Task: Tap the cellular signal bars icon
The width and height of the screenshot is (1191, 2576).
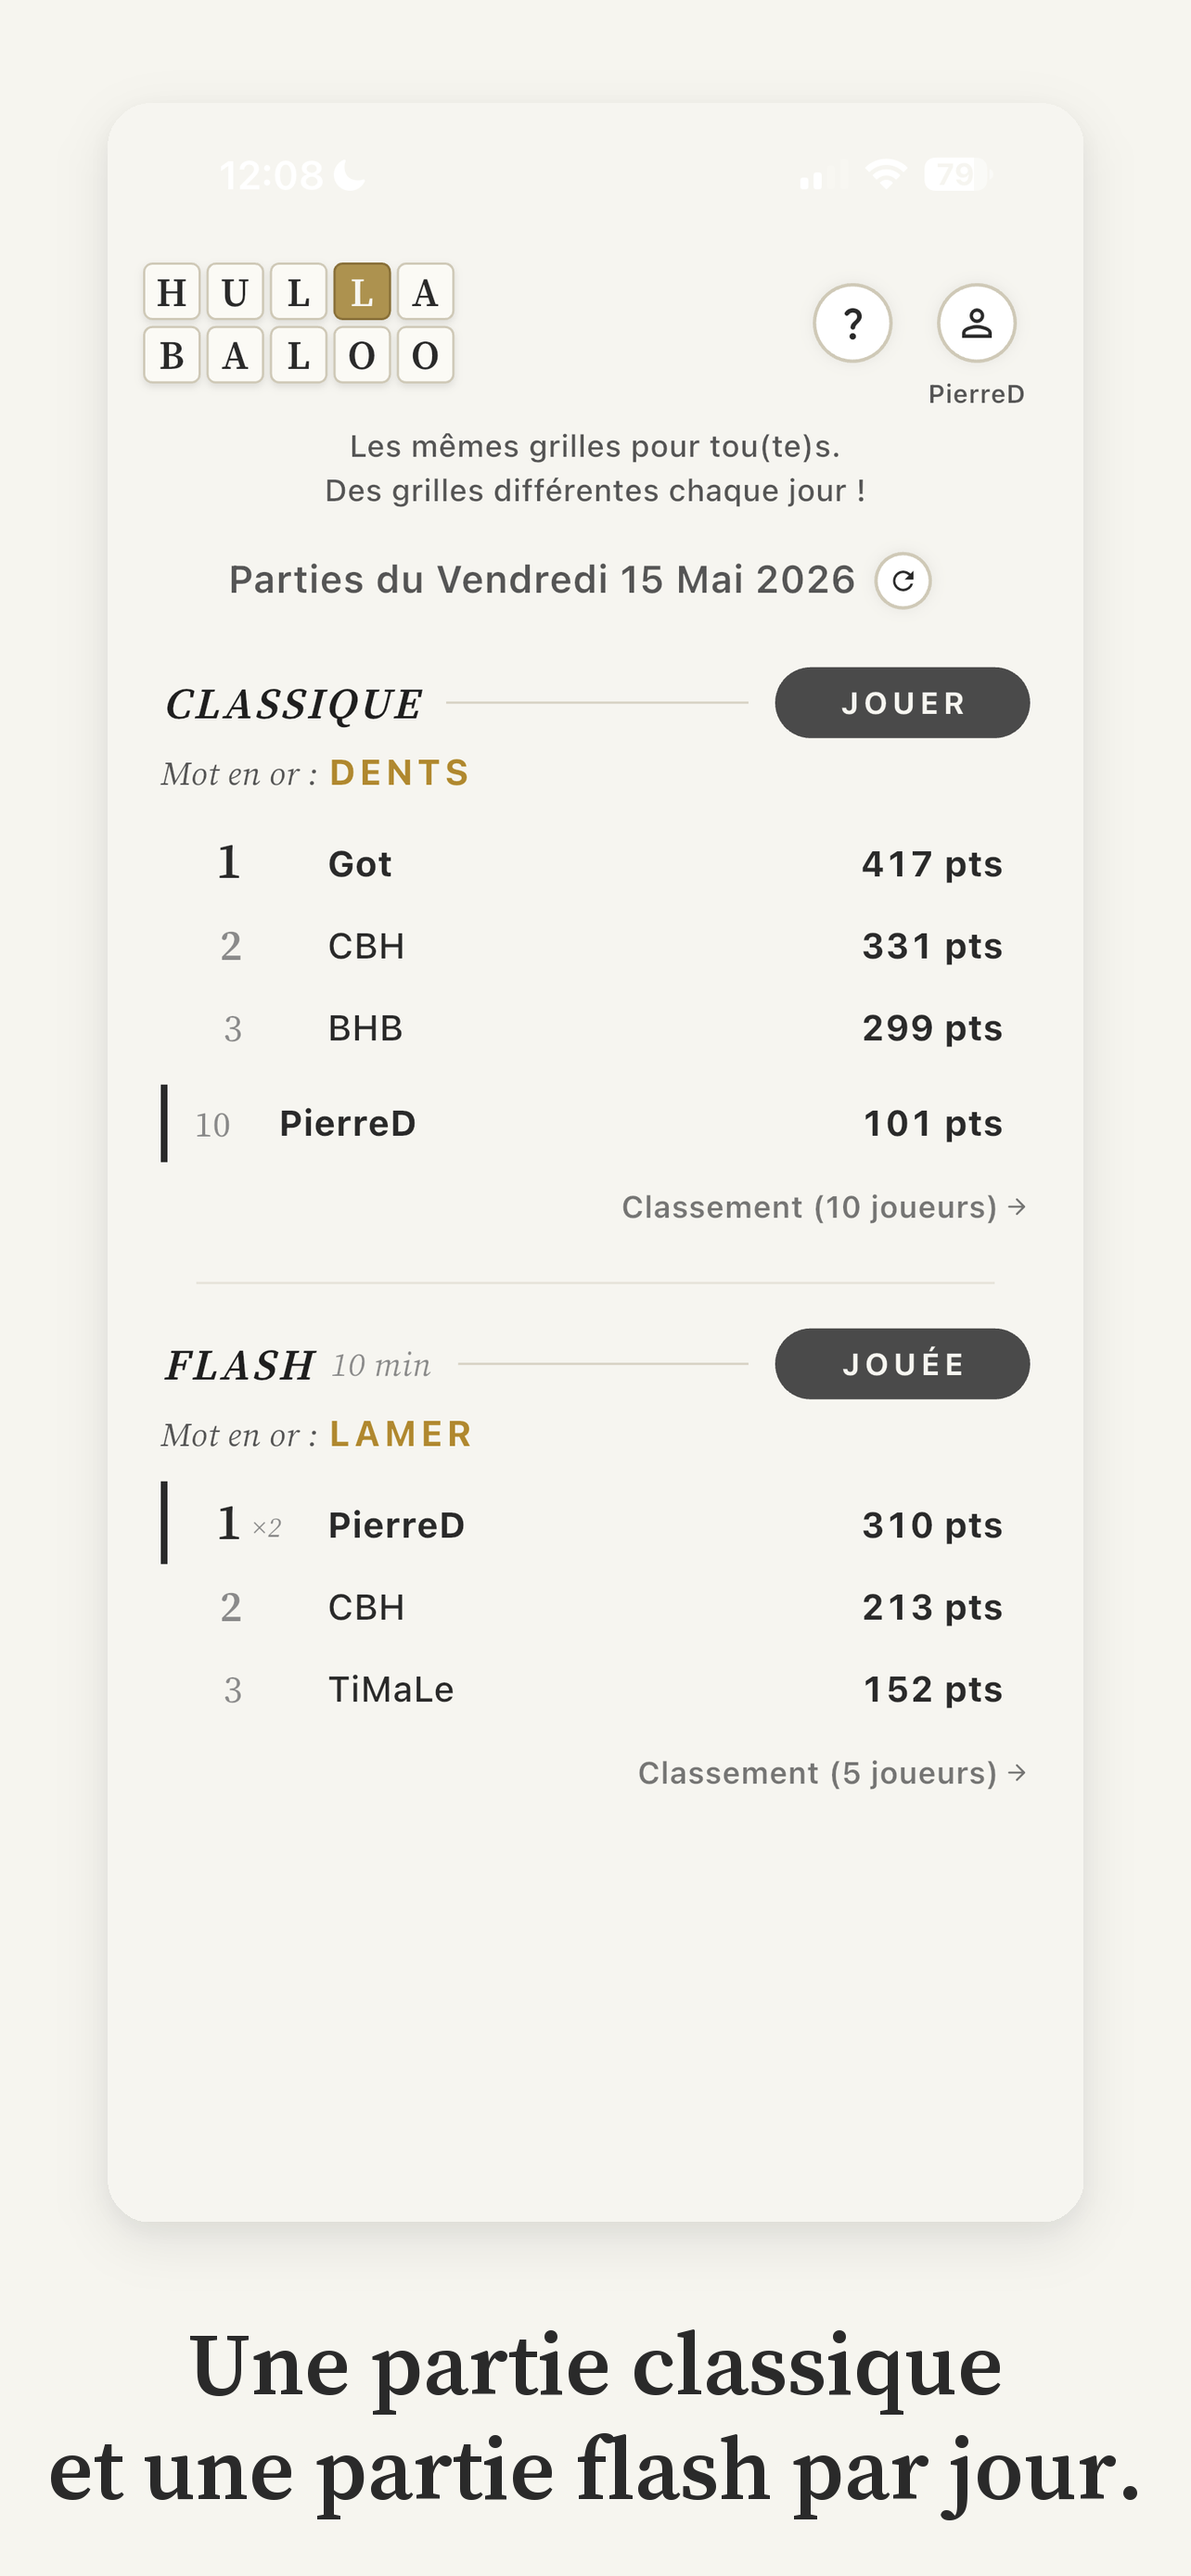Action: tap(822, 175)
